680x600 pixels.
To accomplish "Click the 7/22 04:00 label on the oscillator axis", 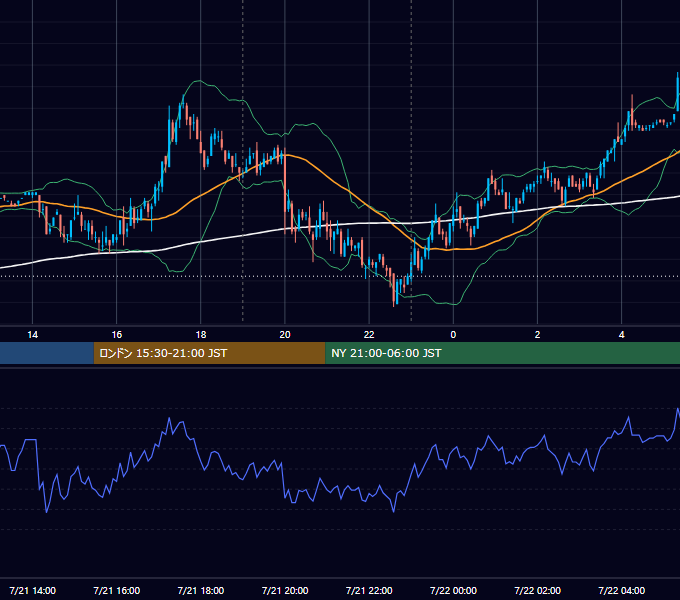I will tap(621, 590).
